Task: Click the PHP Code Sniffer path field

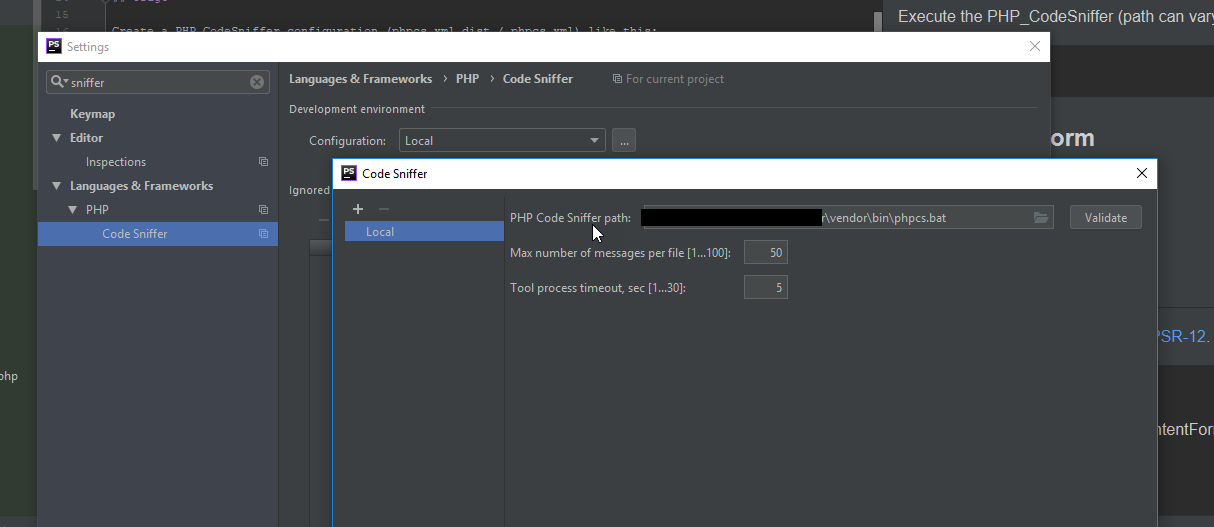Action: [848, 218]
